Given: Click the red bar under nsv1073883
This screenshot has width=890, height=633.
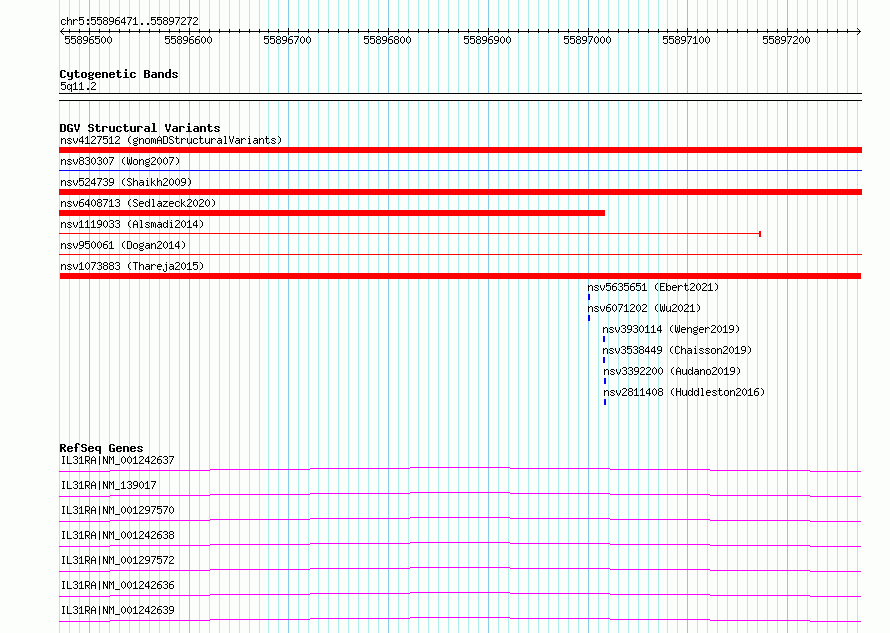Looking at the screenshot, I should coord(460,276).
